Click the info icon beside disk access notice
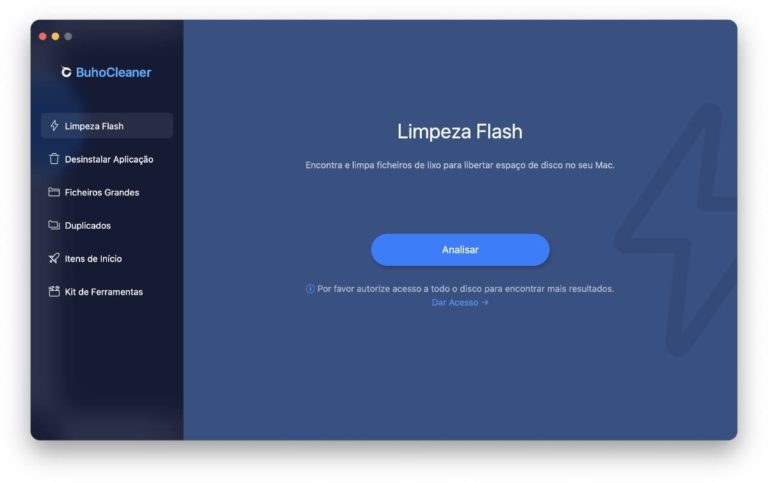Screen dimensions: 768x483 click(310, 289)
